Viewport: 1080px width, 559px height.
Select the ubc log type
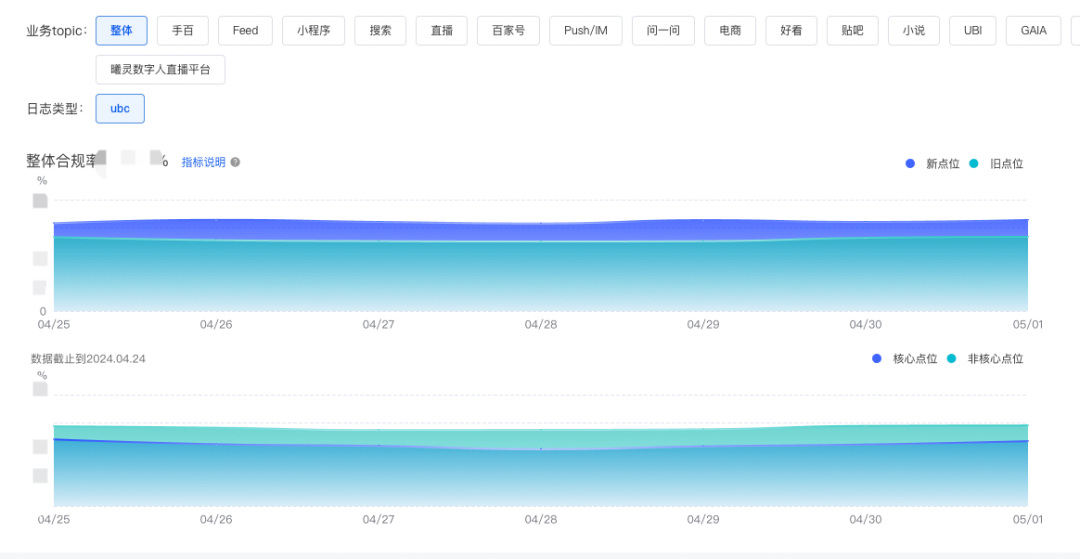[x=120, y=109]
